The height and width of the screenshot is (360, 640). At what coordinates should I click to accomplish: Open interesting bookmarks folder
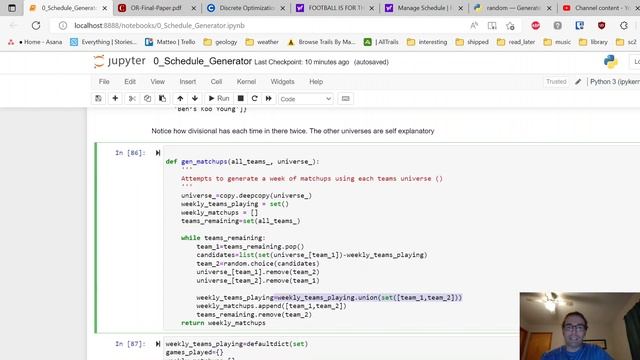427,42
